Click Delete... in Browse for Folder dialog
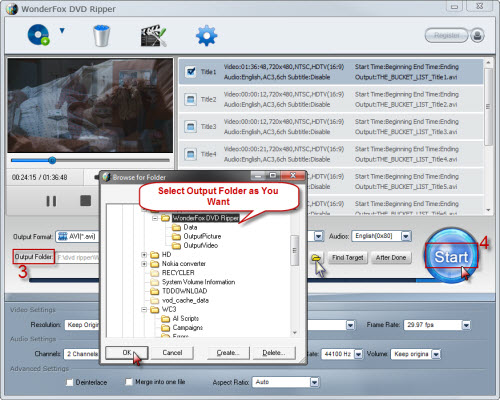The image size is (500, 400). (x=274, y=353)
